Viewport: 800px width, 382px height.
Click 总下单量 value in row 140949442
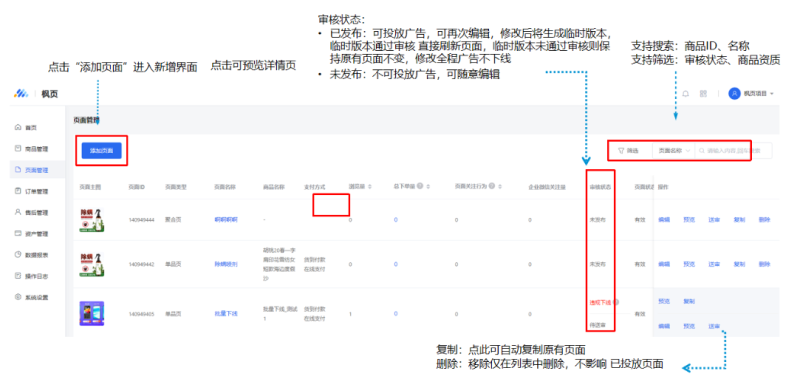pos(395,265)
